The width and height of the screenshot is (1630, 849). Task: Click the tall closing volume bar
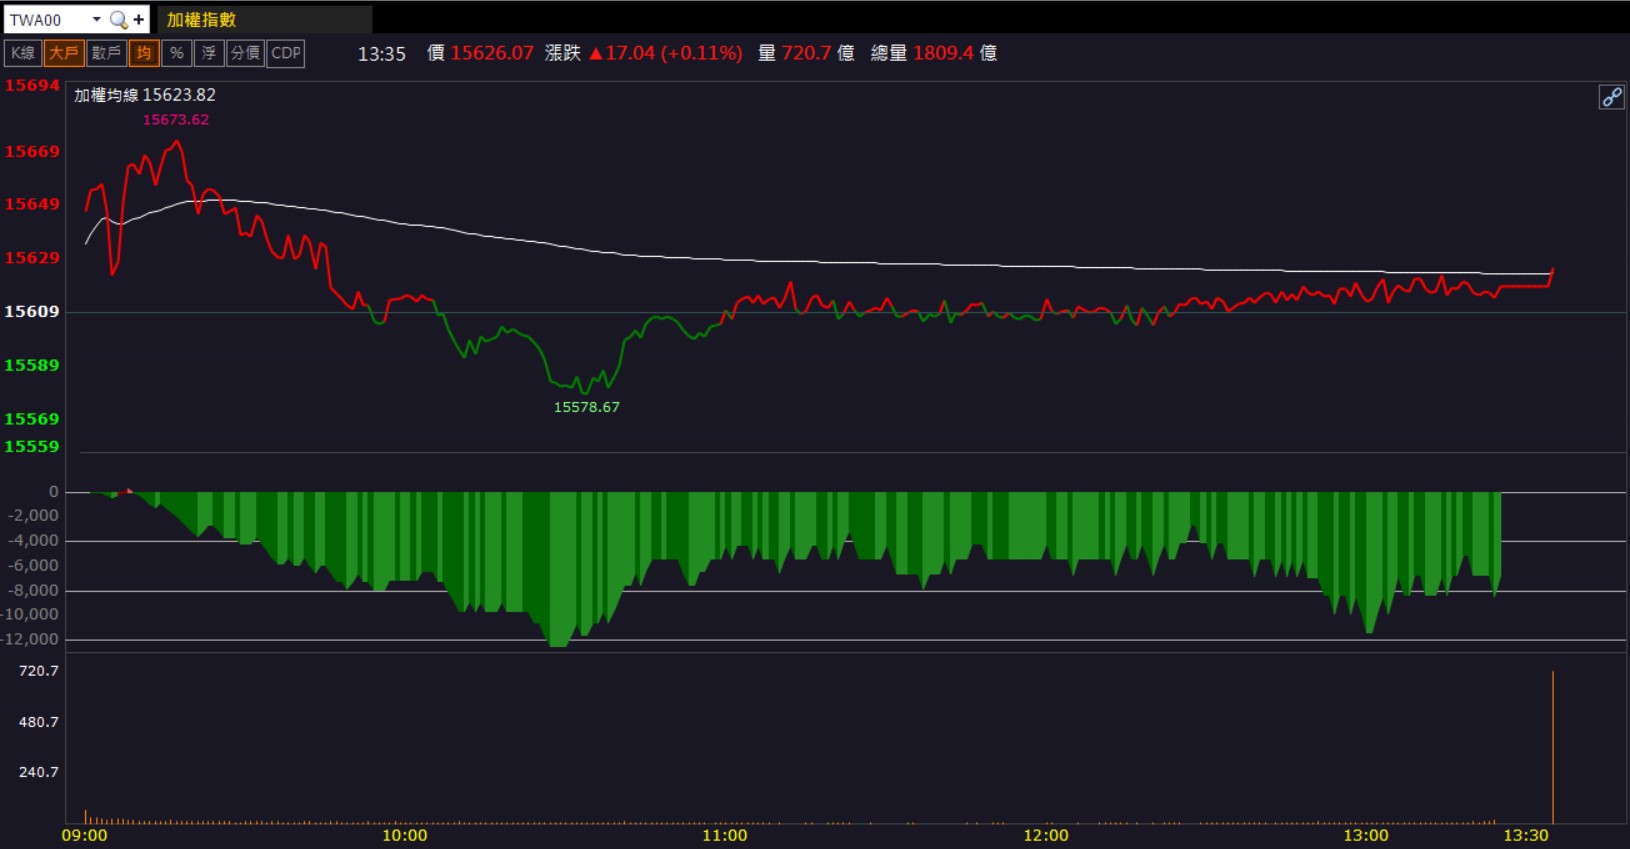1552,747
